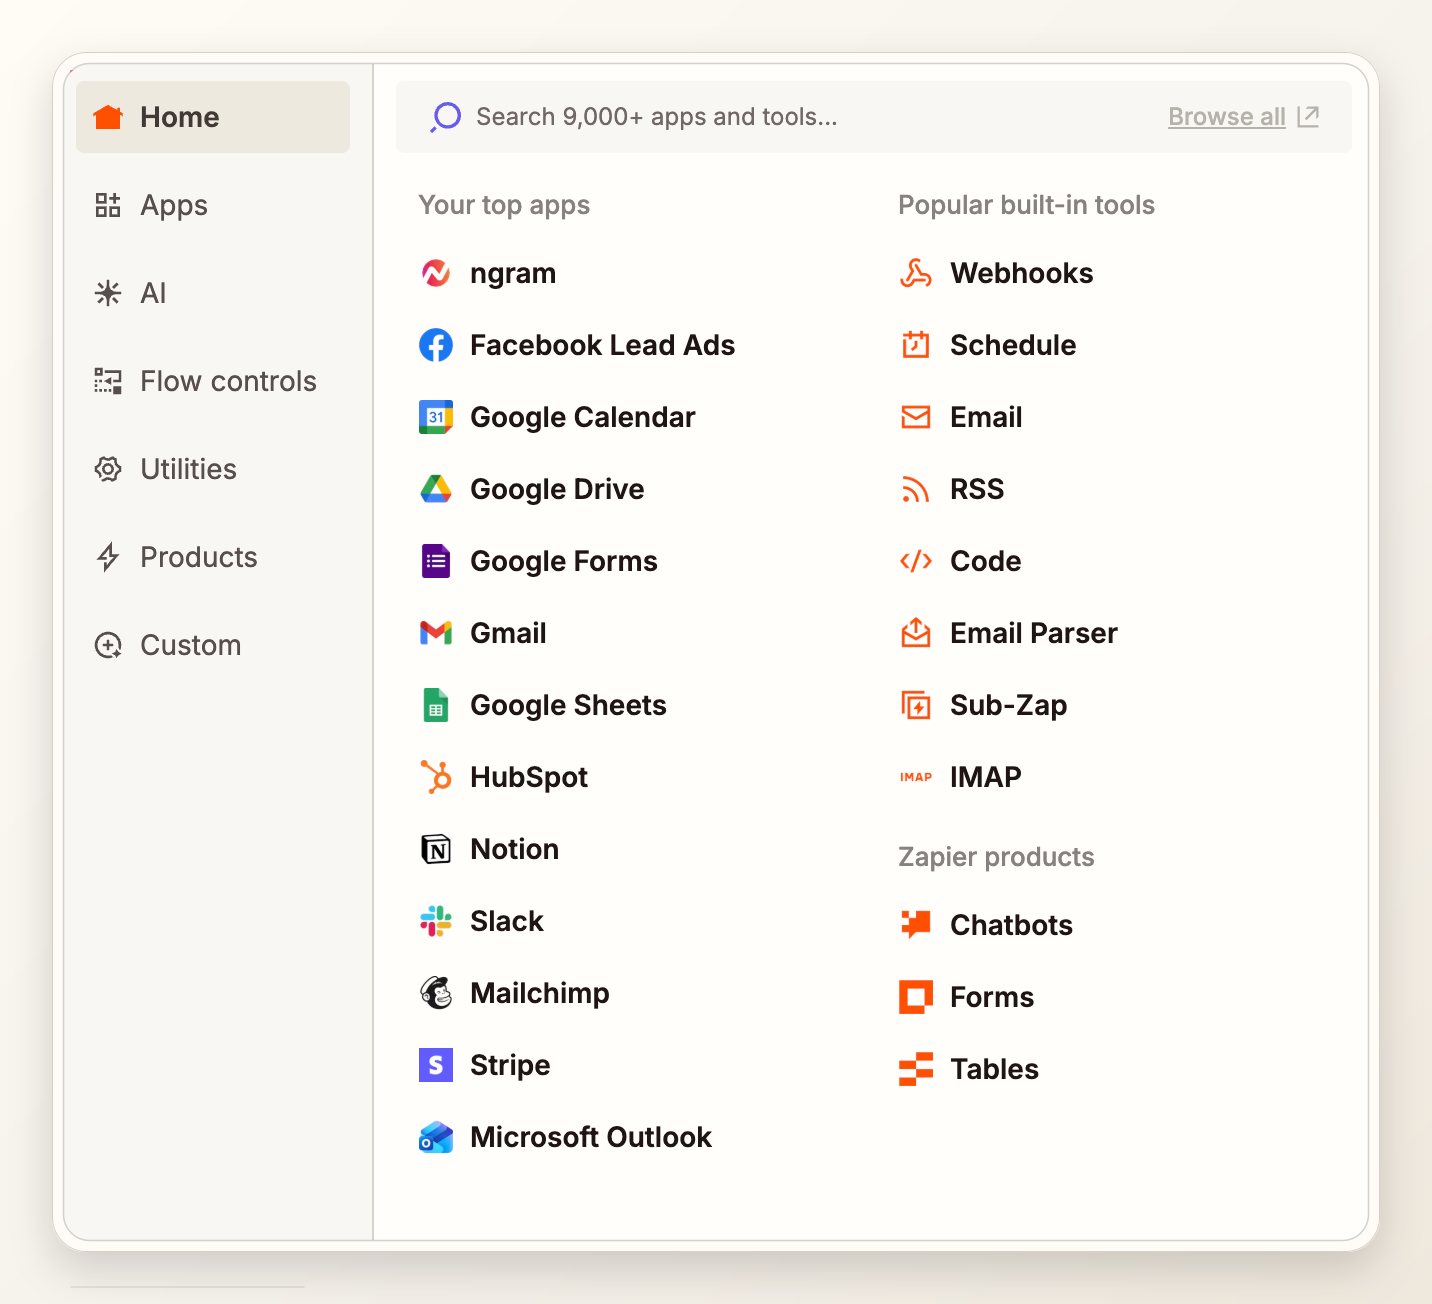Click the Google Forms icon

[436, 561]
